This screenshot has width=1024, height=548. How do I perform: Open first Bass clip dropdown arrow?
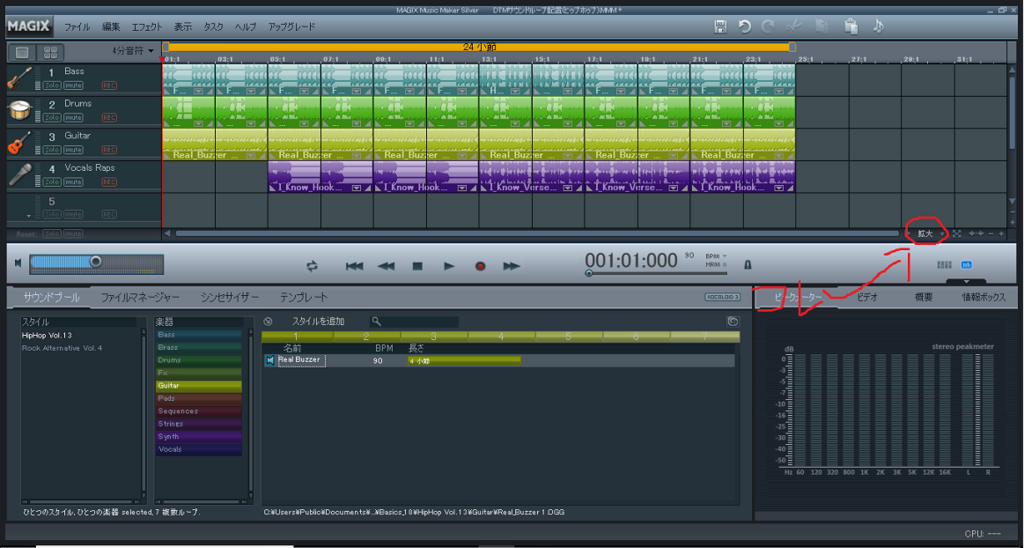(x=199, y=91)
